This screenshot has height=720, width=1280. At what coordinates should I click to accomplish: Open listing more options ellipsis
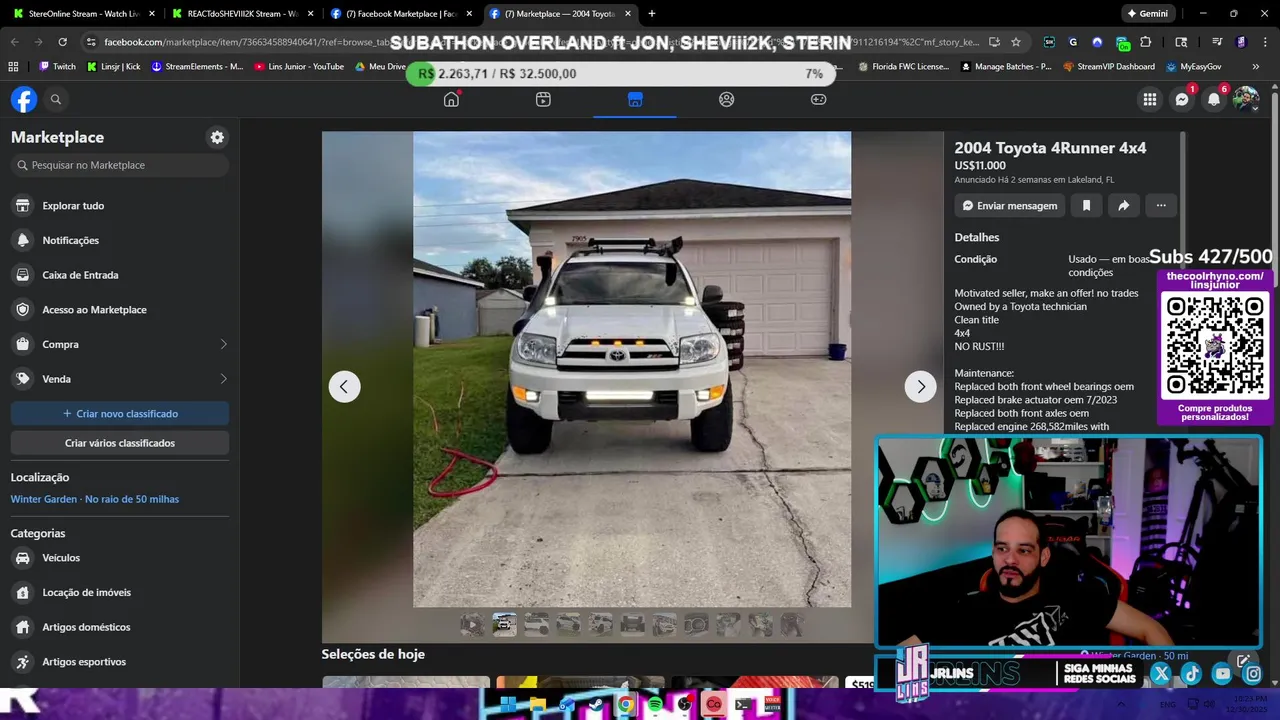tap(1161, 205)
